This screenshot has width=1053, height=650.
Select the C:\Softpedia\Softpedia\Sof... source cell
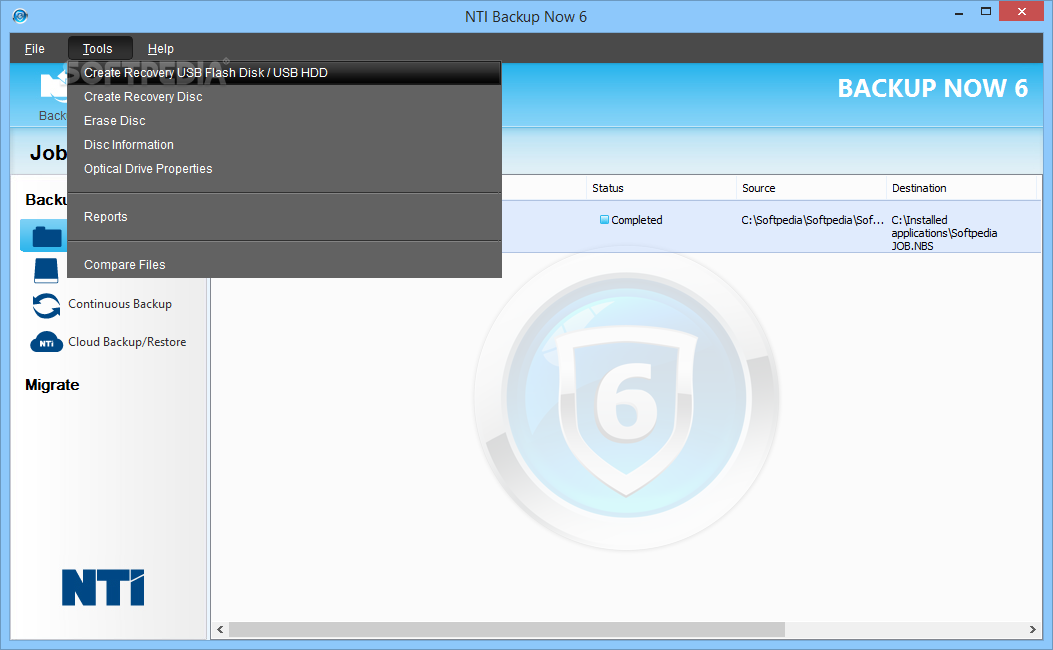click(813, 220)
